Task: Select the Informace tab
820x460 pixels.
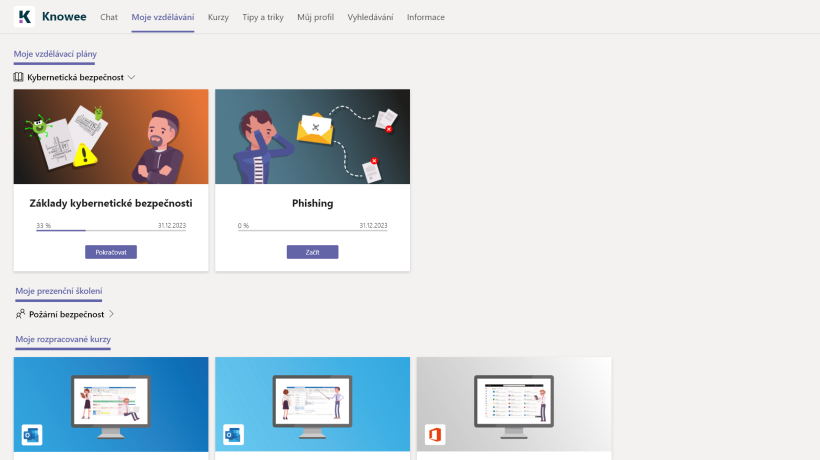Action: (x=426, y=17)
